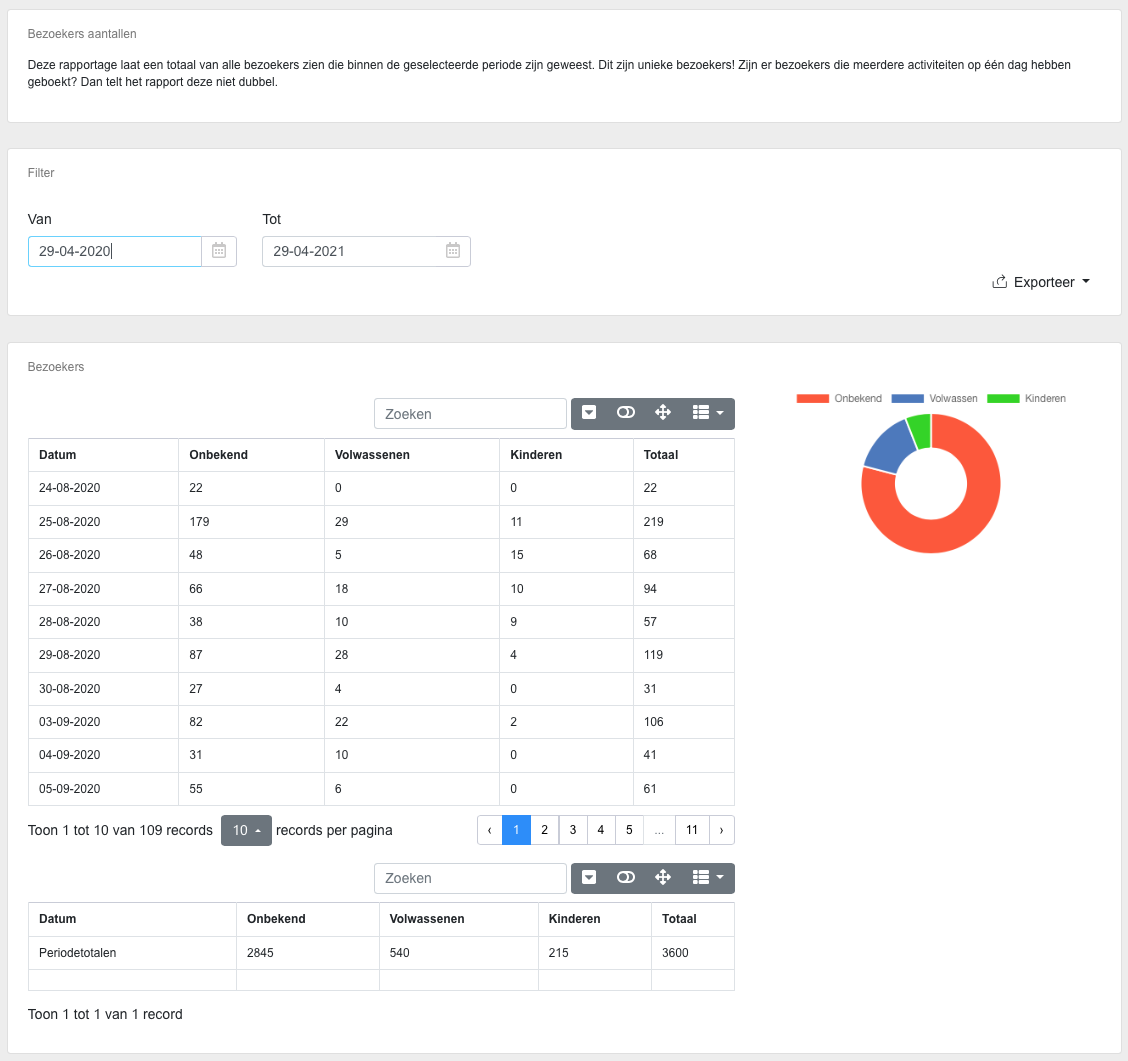Go to next page using the right arrow
Viewport: 1128px width, 1061px height.
click(x=721, y=830)
